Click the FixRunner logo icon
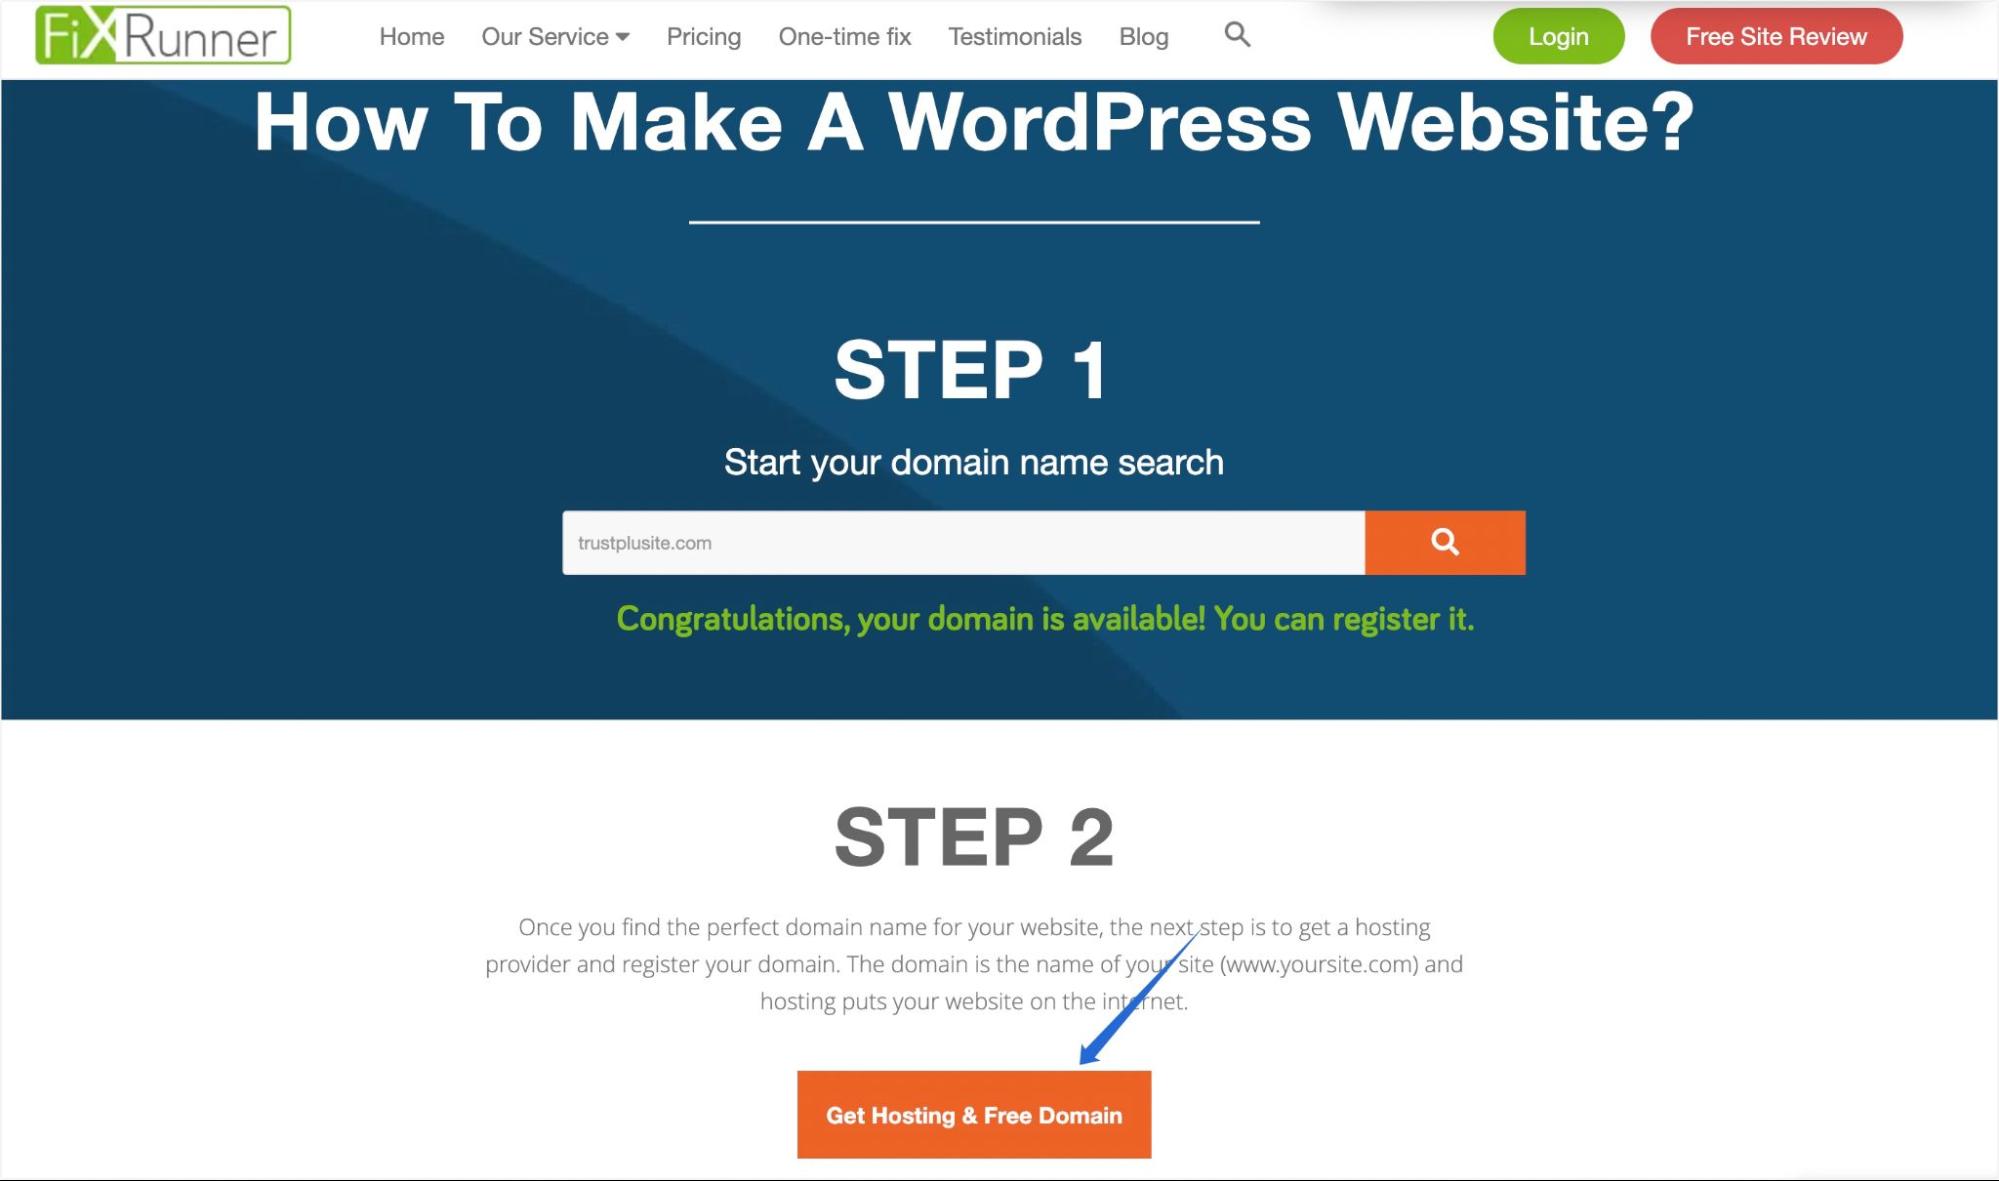Viewport: 1999px width, 1181px height. pos(160,35)
